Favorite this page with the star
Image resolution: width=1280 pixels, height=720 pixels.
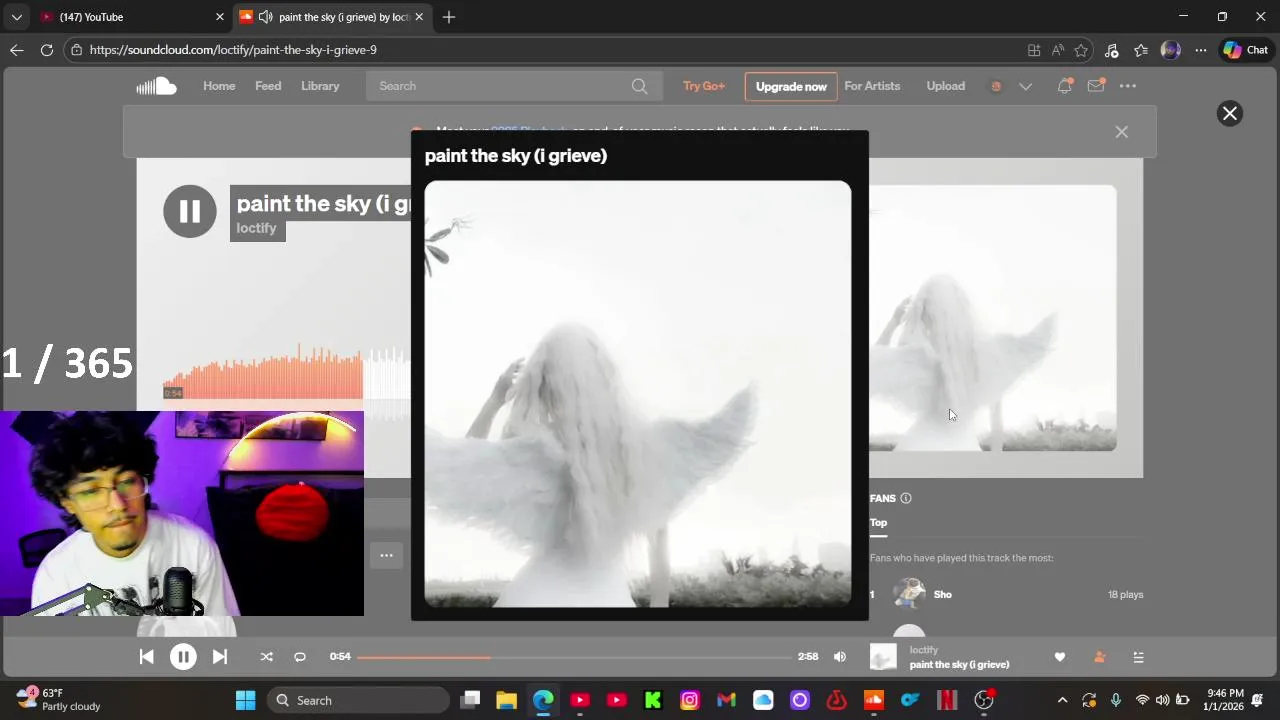[x=1081, y=50]
